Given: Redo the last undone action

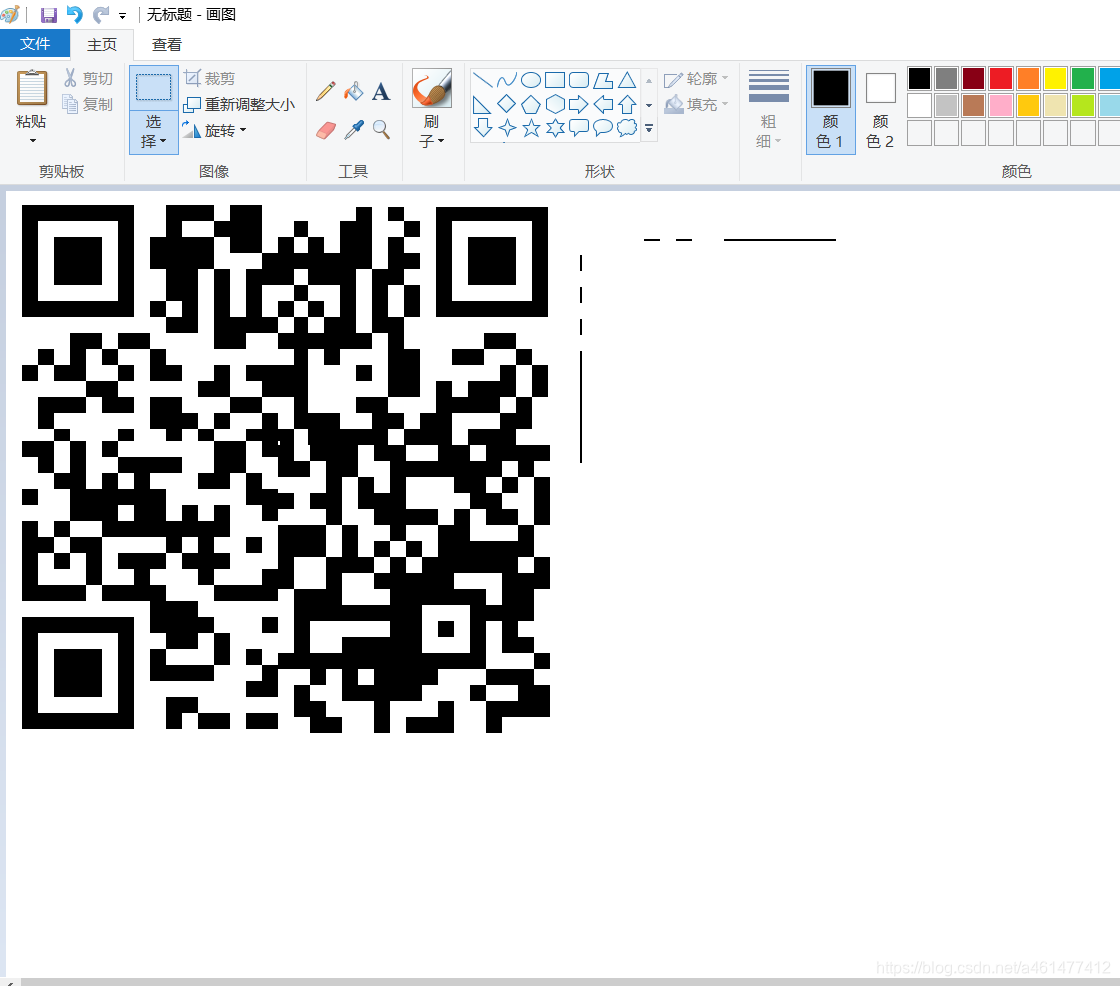Looking at the screenshot, I should click(x=101, y=14).
